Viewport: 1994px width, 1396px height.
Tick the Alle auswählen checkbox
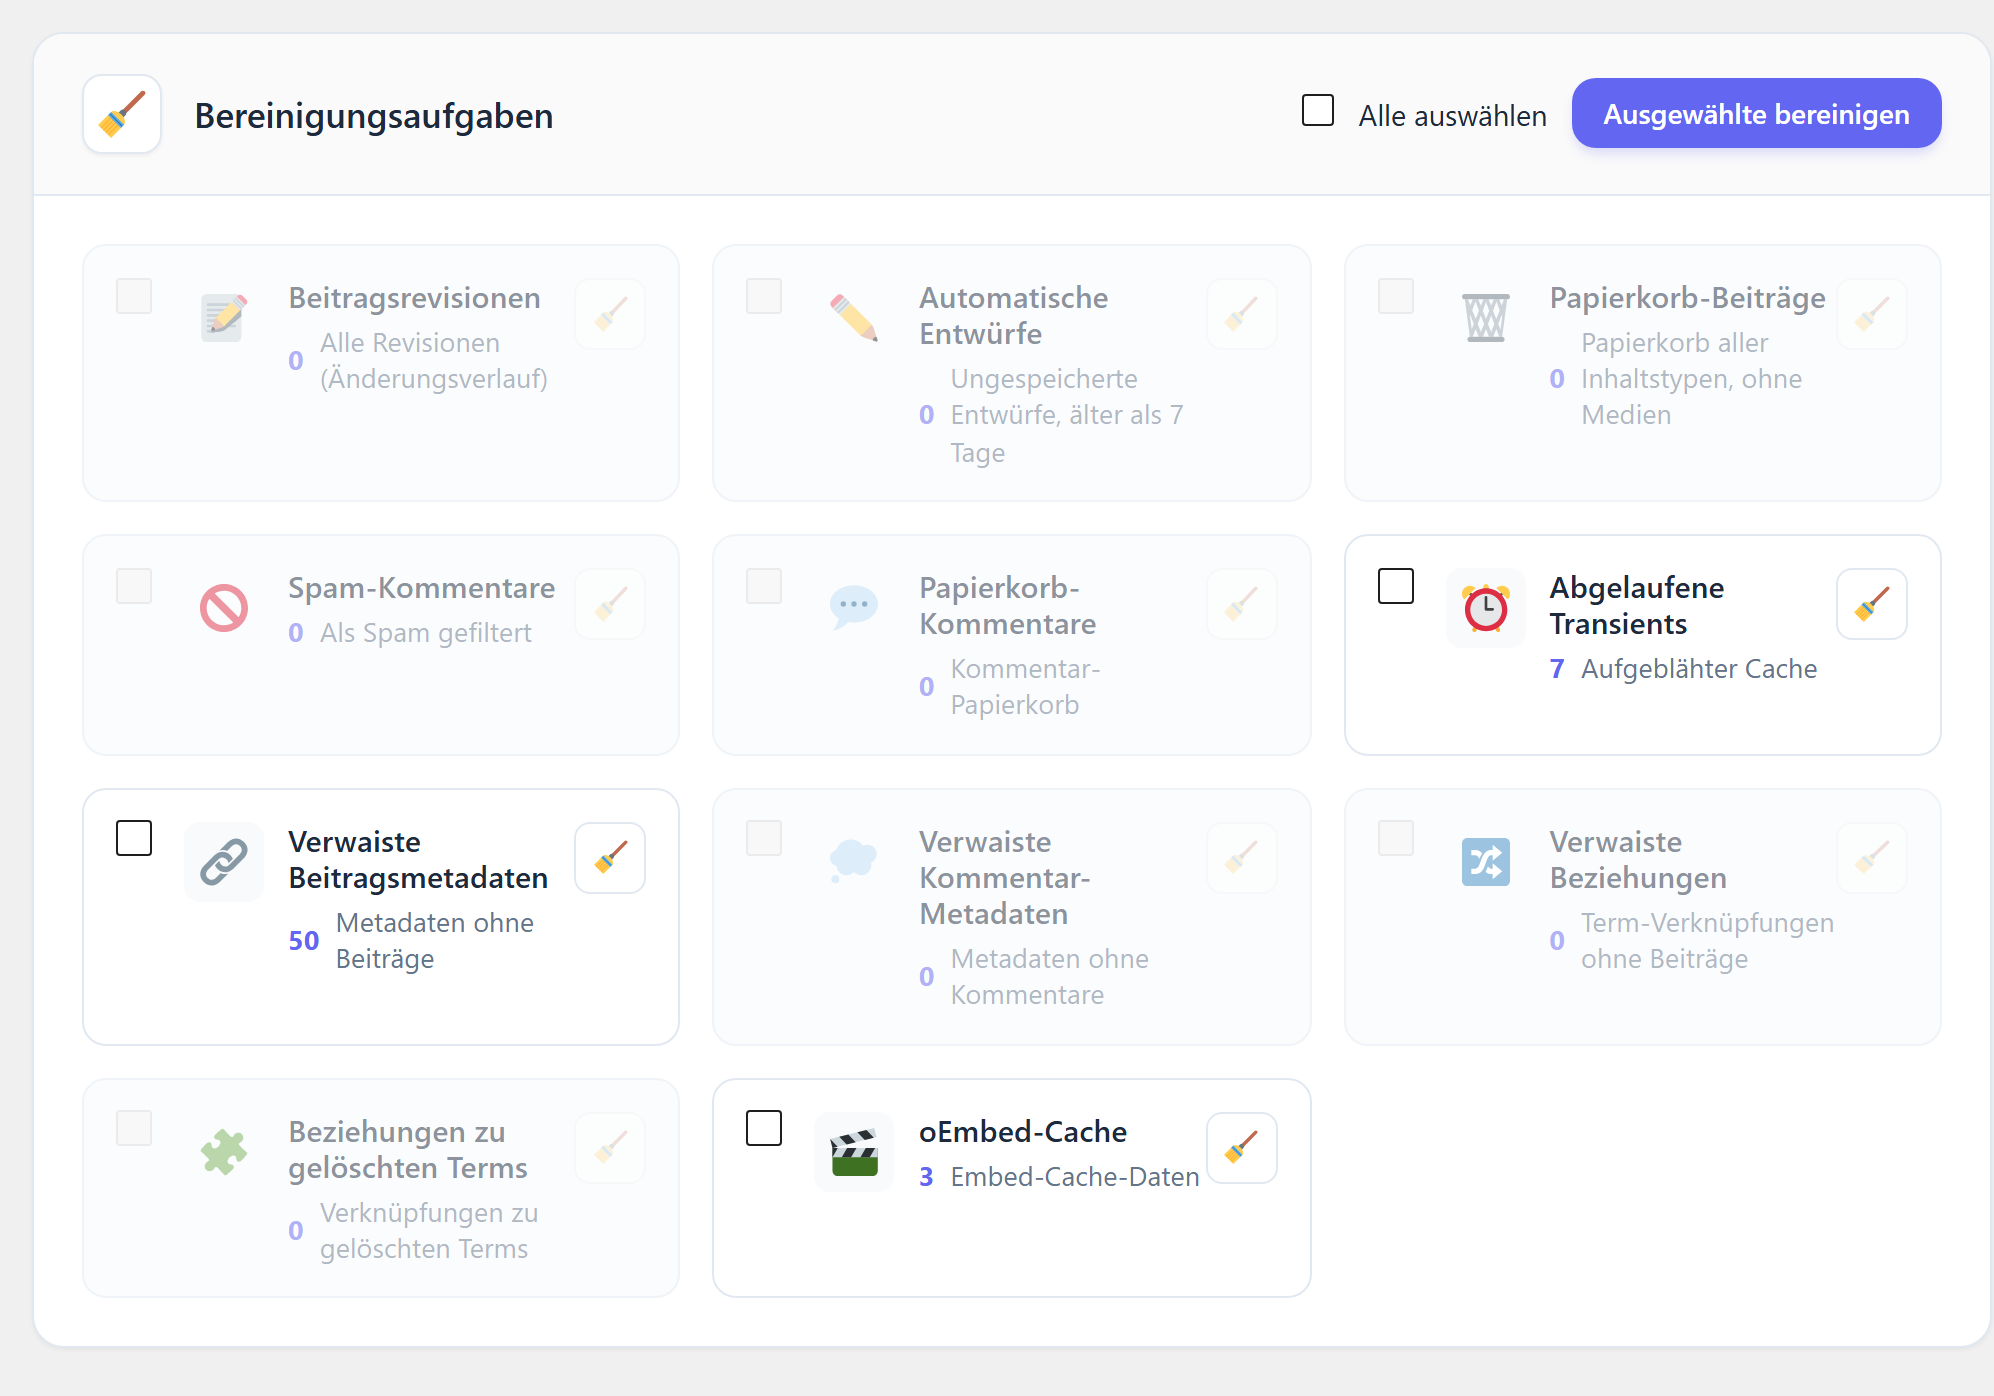click(x=1317, y=110)
